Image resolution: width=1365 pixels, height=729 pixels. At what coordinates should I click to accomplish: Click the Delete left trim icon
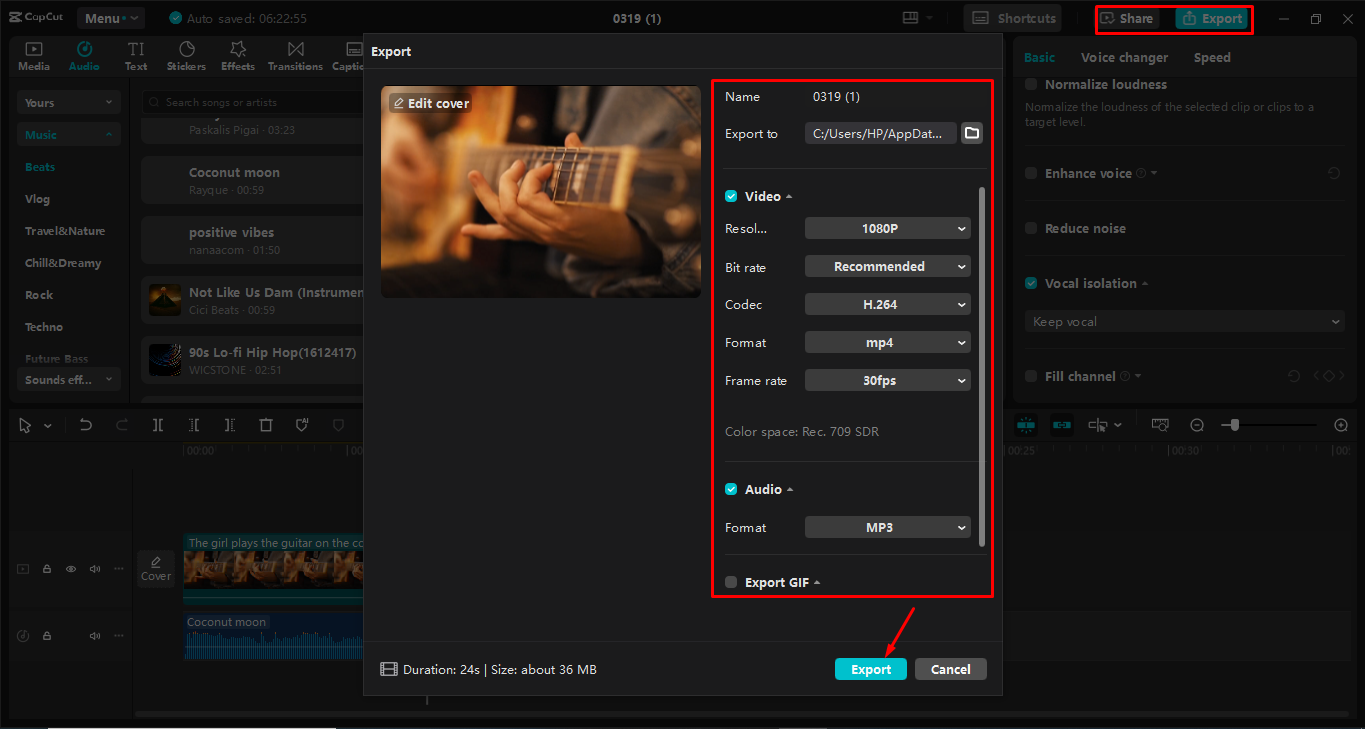click(x=194, y=425)
